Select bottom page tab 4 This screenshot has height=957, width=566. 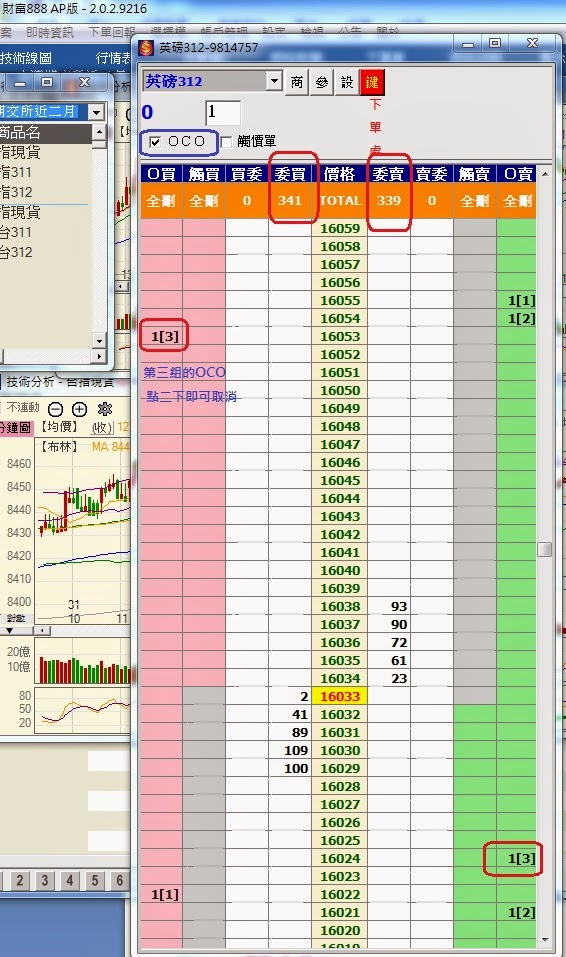click(x=70, y=880)
